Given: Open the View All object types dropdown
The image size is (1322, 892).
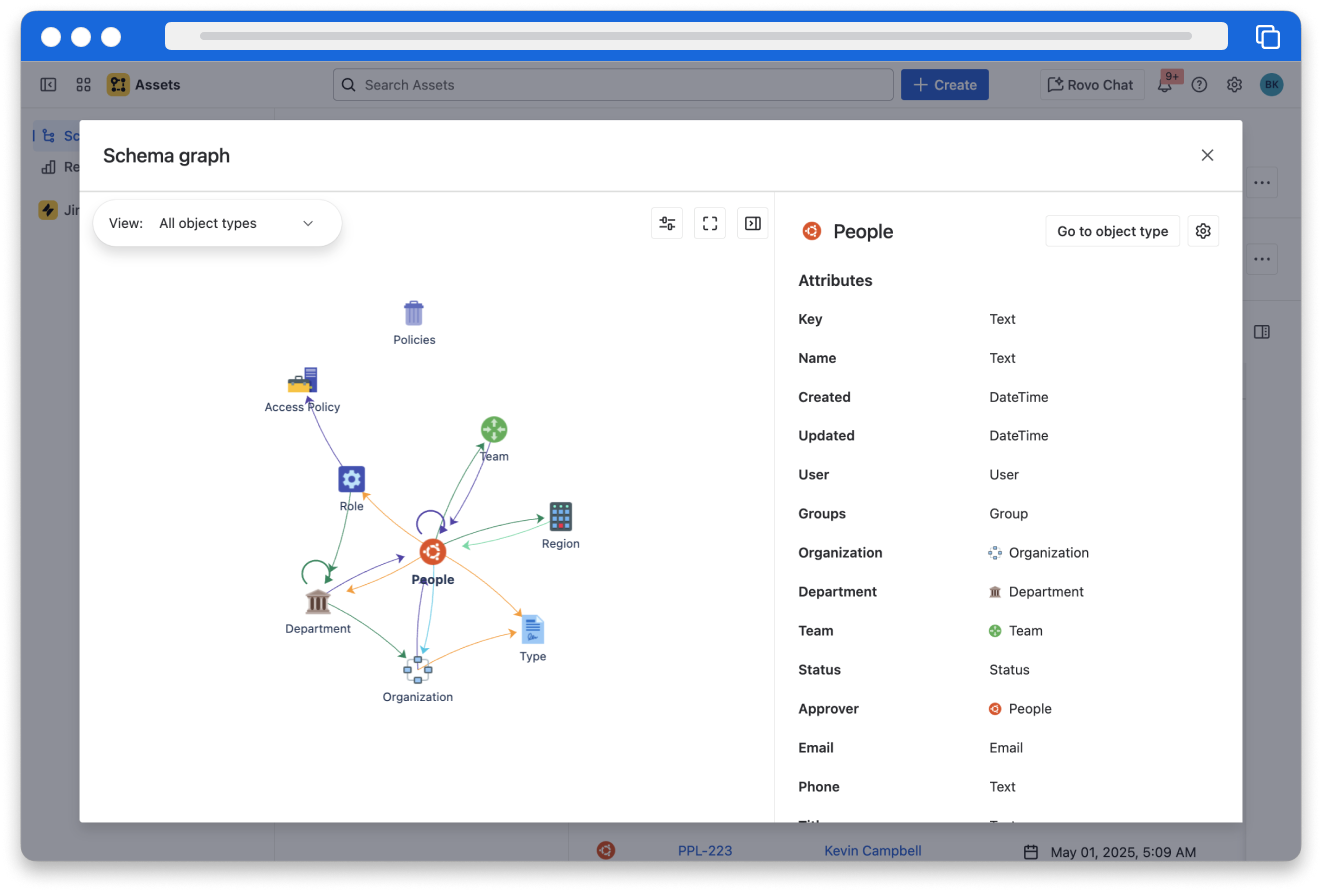Looking at the screenshot, I should click(x=217, y=223).
